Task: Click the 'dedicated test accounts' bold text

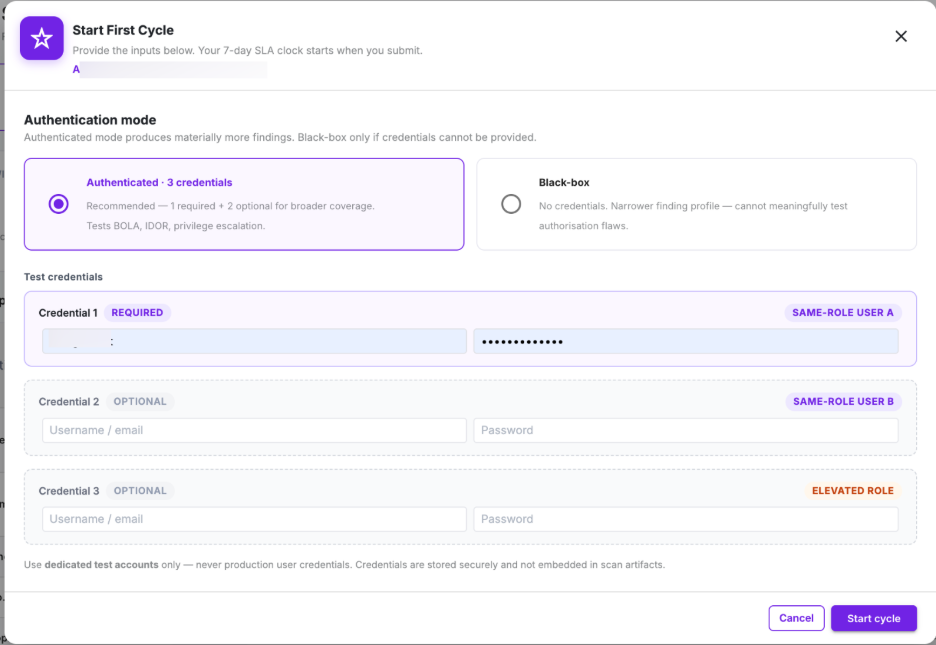Action: [101, 564]
